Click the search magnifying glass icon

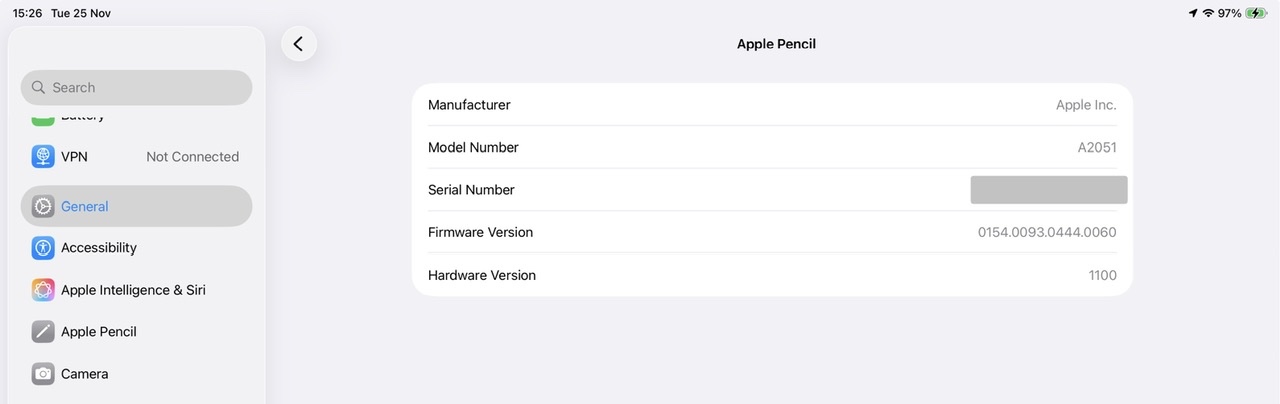pos(39,88)
